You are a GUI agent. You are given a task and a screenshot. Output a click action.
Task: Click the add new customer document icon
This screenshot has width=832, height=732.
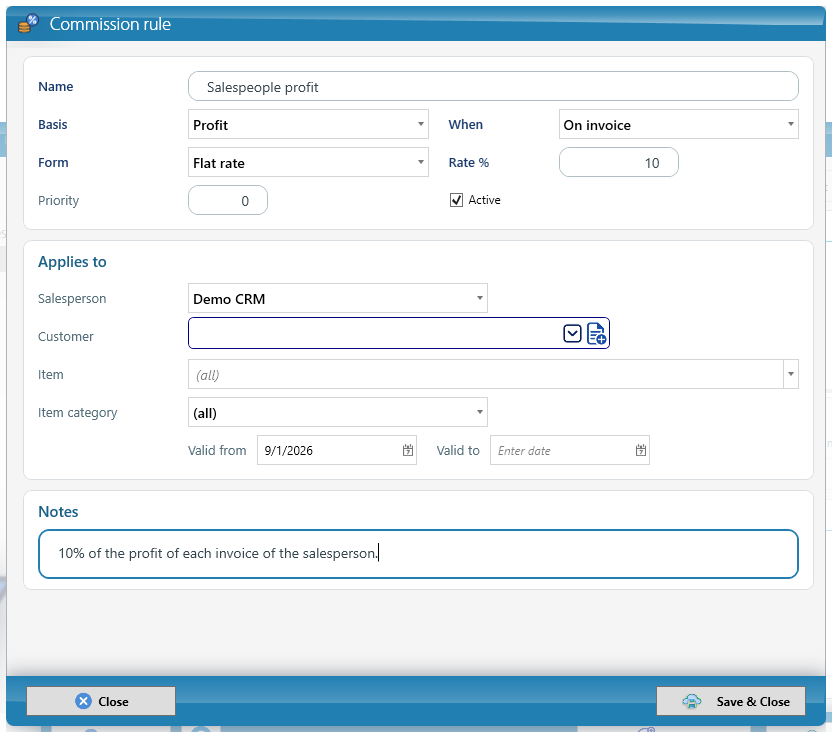click(596, 334)
